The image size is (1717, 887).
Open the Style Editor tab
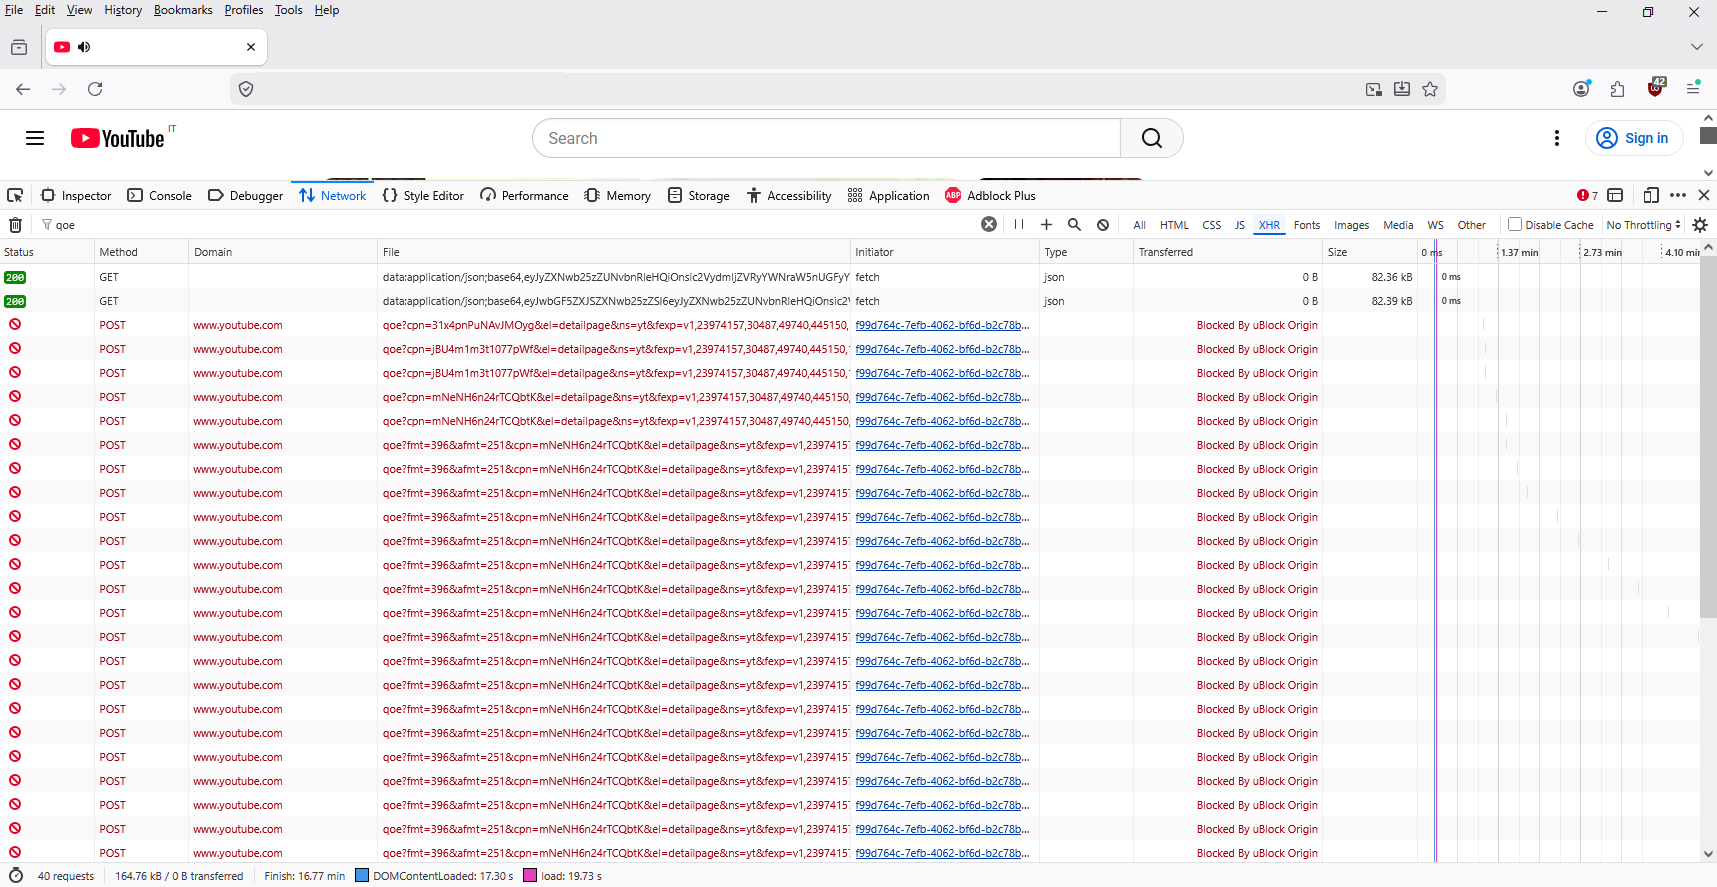423,196
